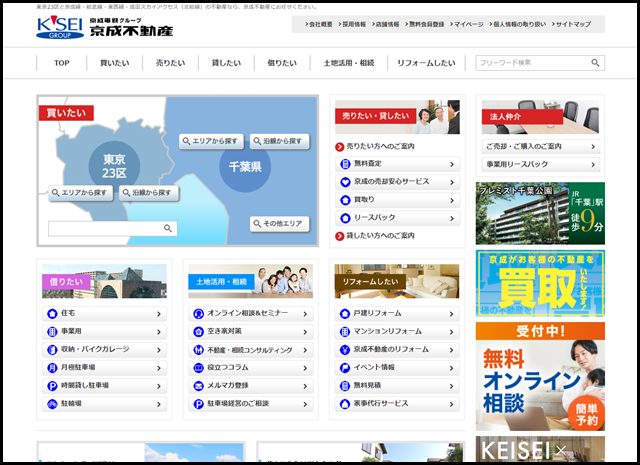The width and height of the screenshot is (640, 465).
Task: Open the TOP navigation item
Action: [x=62, y=63]
